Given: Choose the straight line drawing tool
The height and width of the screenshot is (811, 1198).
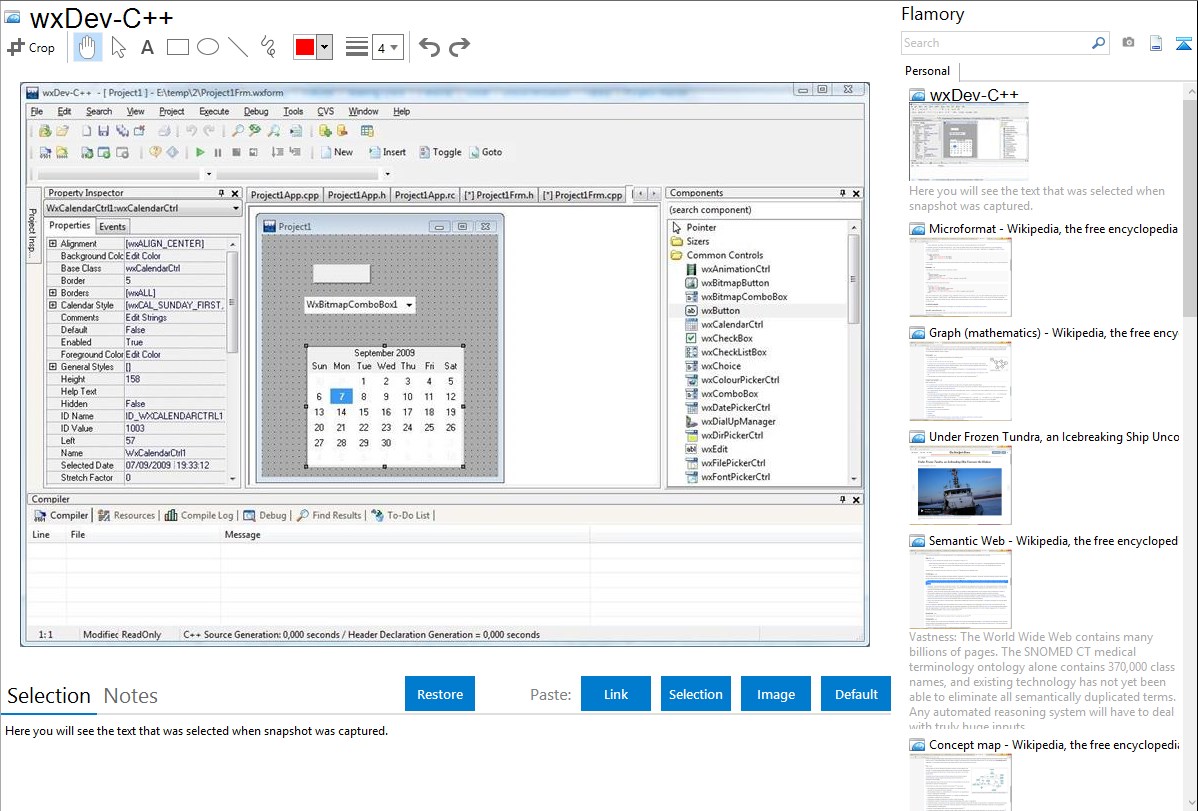Looking at the screenshot, I should point(238,47).
